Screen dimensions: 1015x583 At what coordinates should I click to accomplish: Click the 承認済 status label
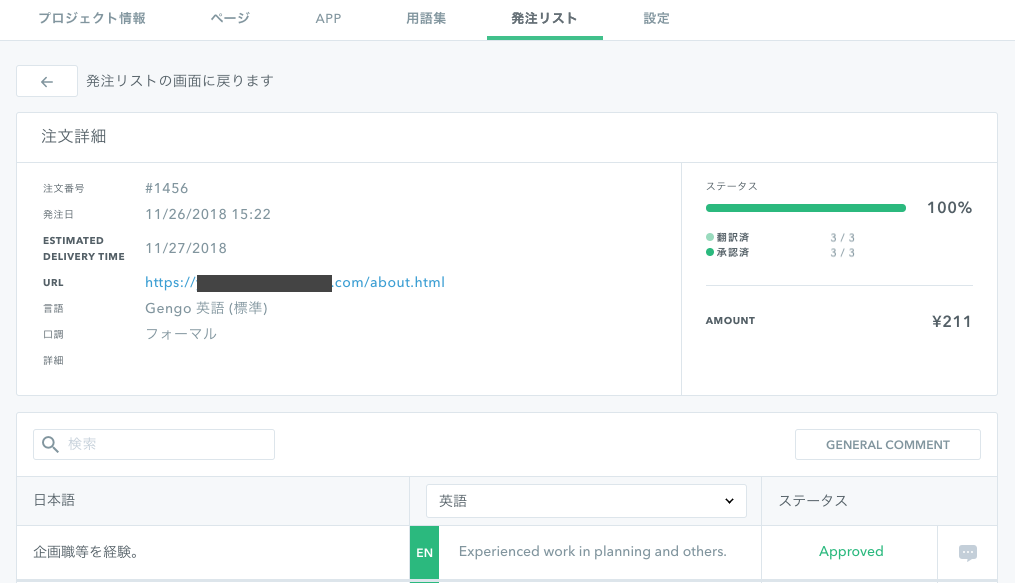click(732, 252)
